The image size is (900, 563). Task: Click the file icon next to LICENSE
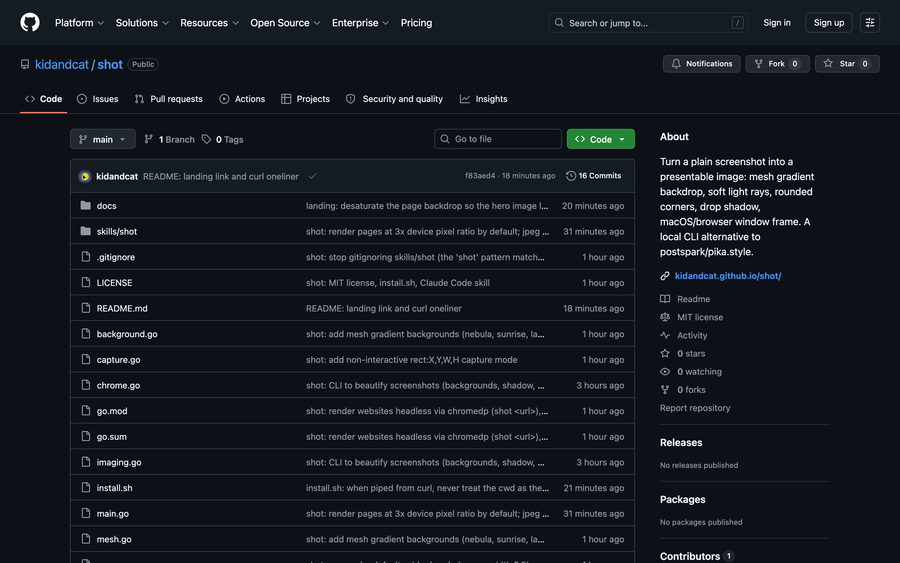(86, 282)
